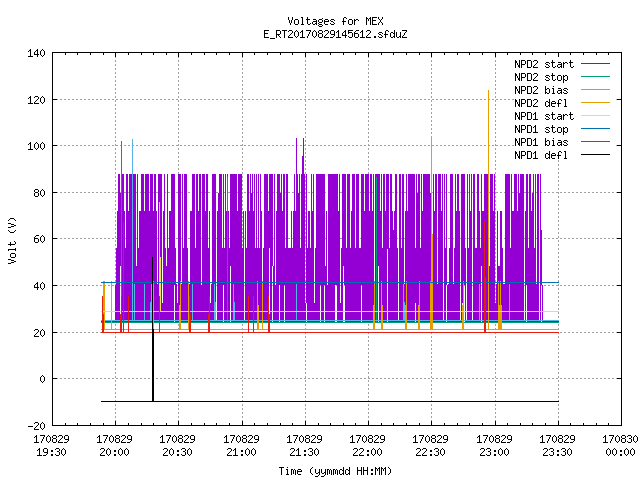Click the light blue NPD2 bias legend line
The height and width of the screenshot is (480, 640).
pyautogui.click(x=595, y=89)
